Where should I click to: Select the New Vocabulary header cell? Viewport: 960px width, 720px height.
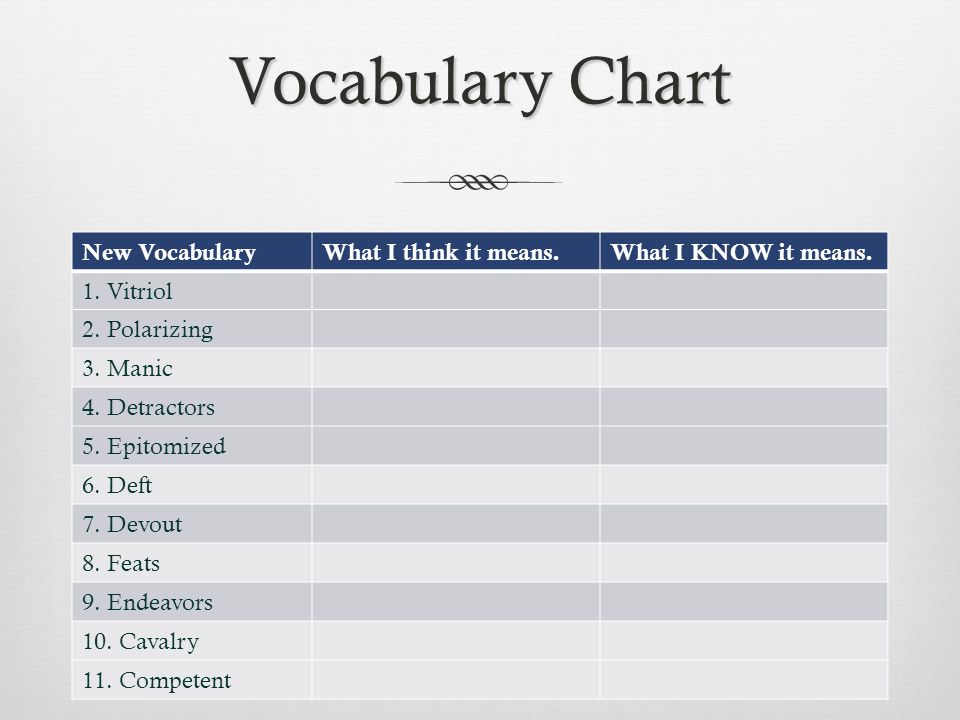(192, 251)
